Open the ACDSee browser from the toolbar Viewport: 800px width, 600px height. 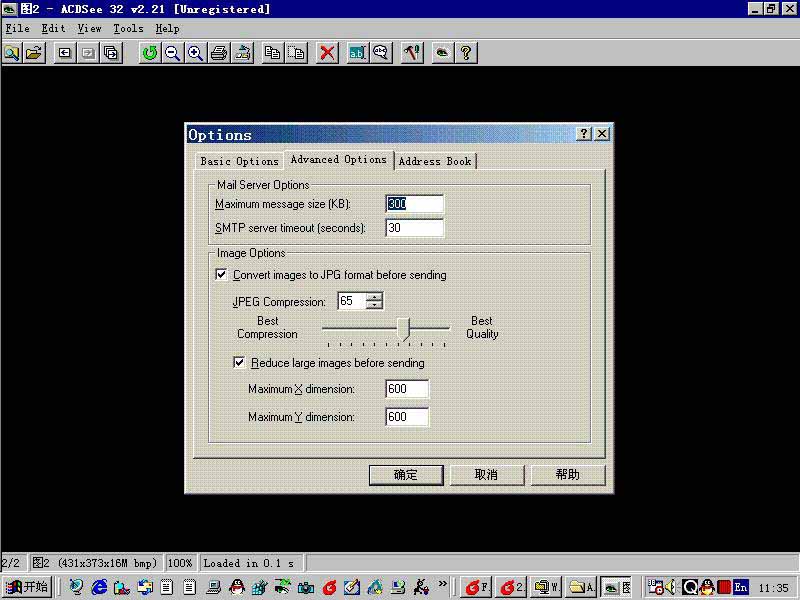pyautogui.click(x=12, y=53)
